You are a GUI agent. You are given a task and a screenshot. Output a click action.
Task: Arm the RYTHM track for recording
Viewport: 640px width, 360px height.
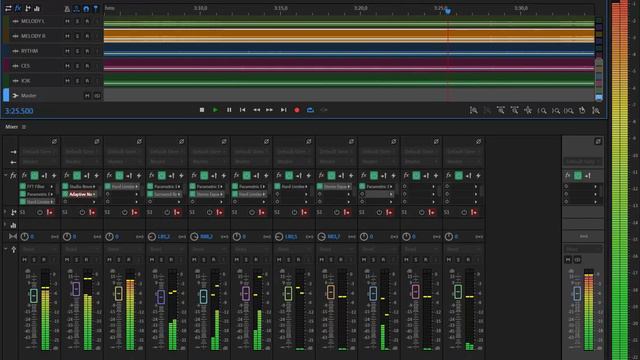click(x=87, y=51)
